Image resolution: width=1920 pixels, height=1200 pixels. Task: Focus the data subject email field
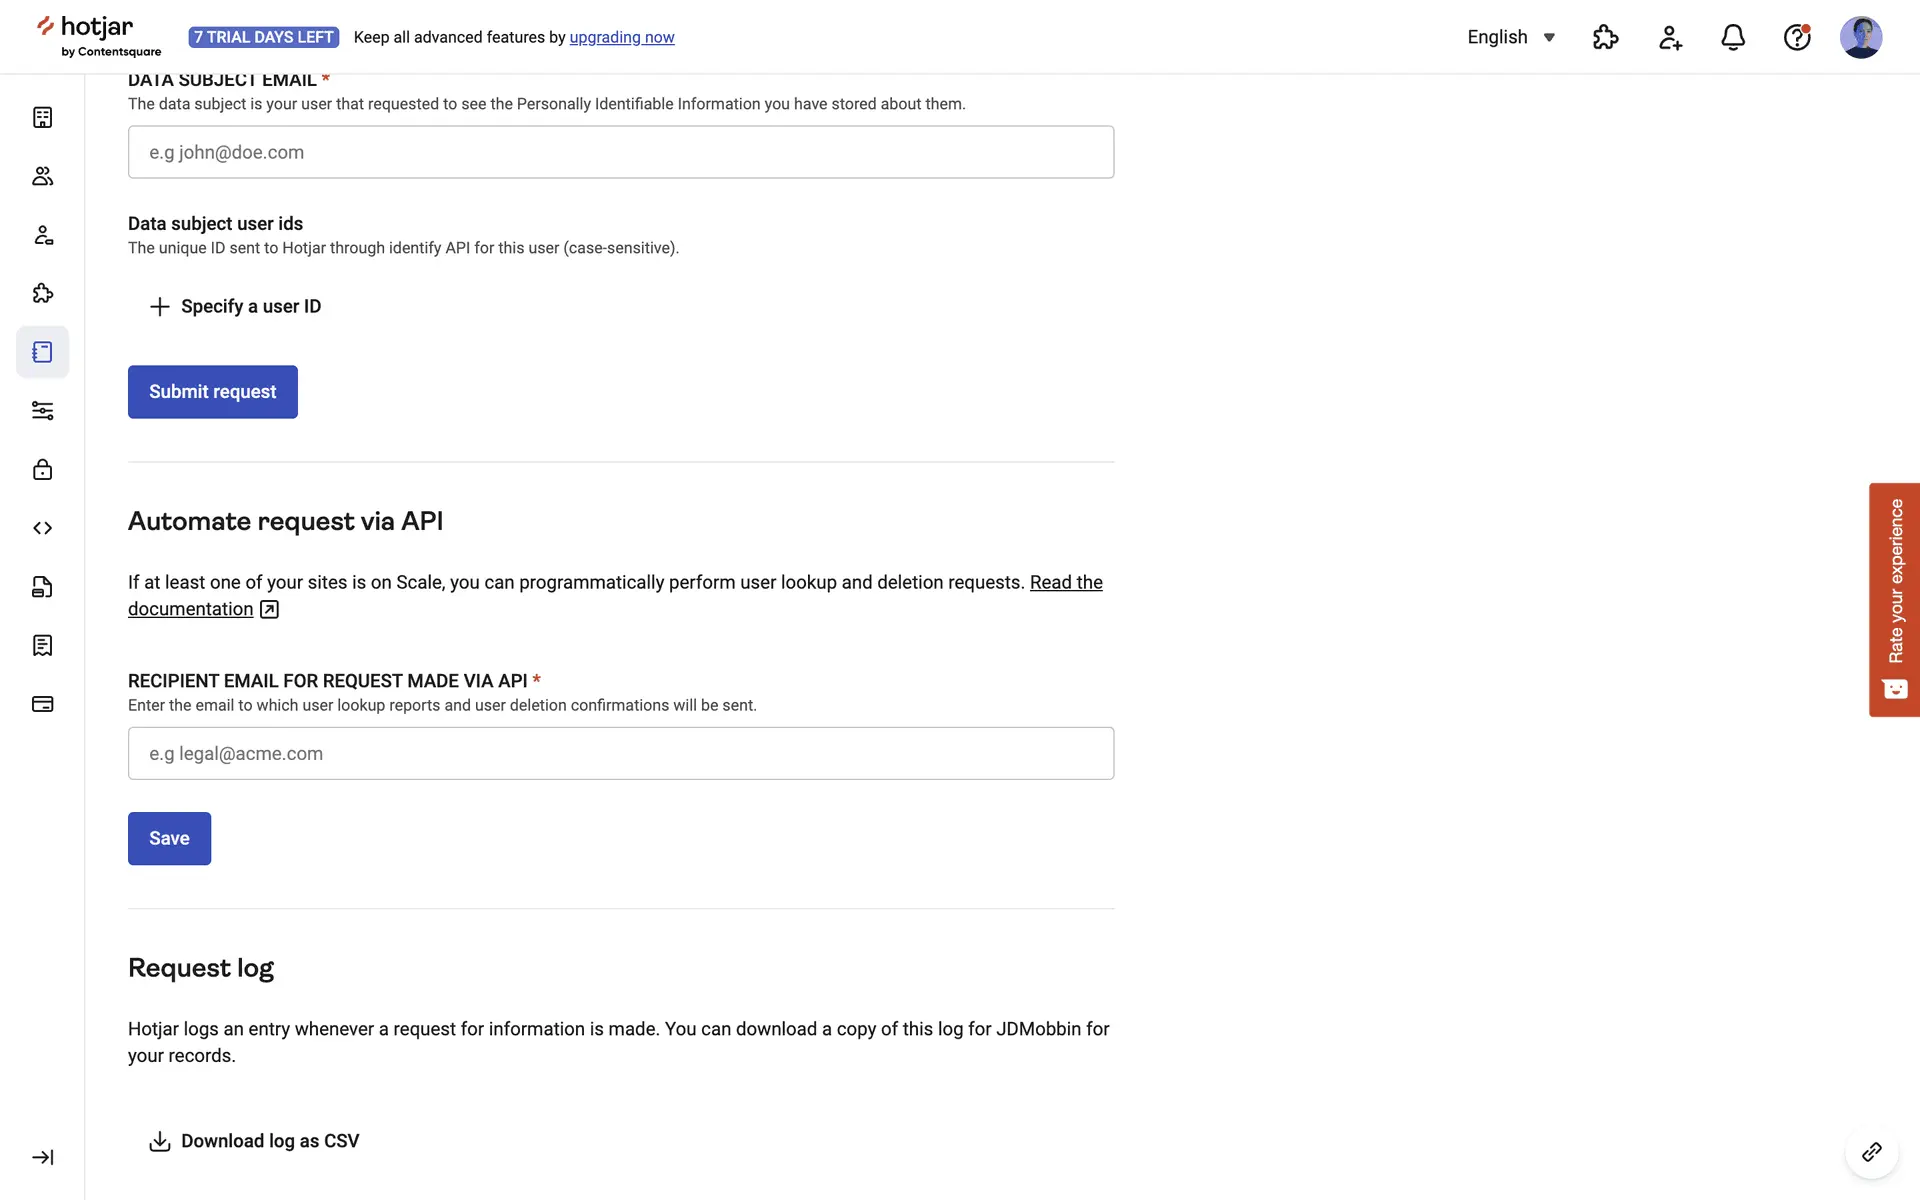621,152
